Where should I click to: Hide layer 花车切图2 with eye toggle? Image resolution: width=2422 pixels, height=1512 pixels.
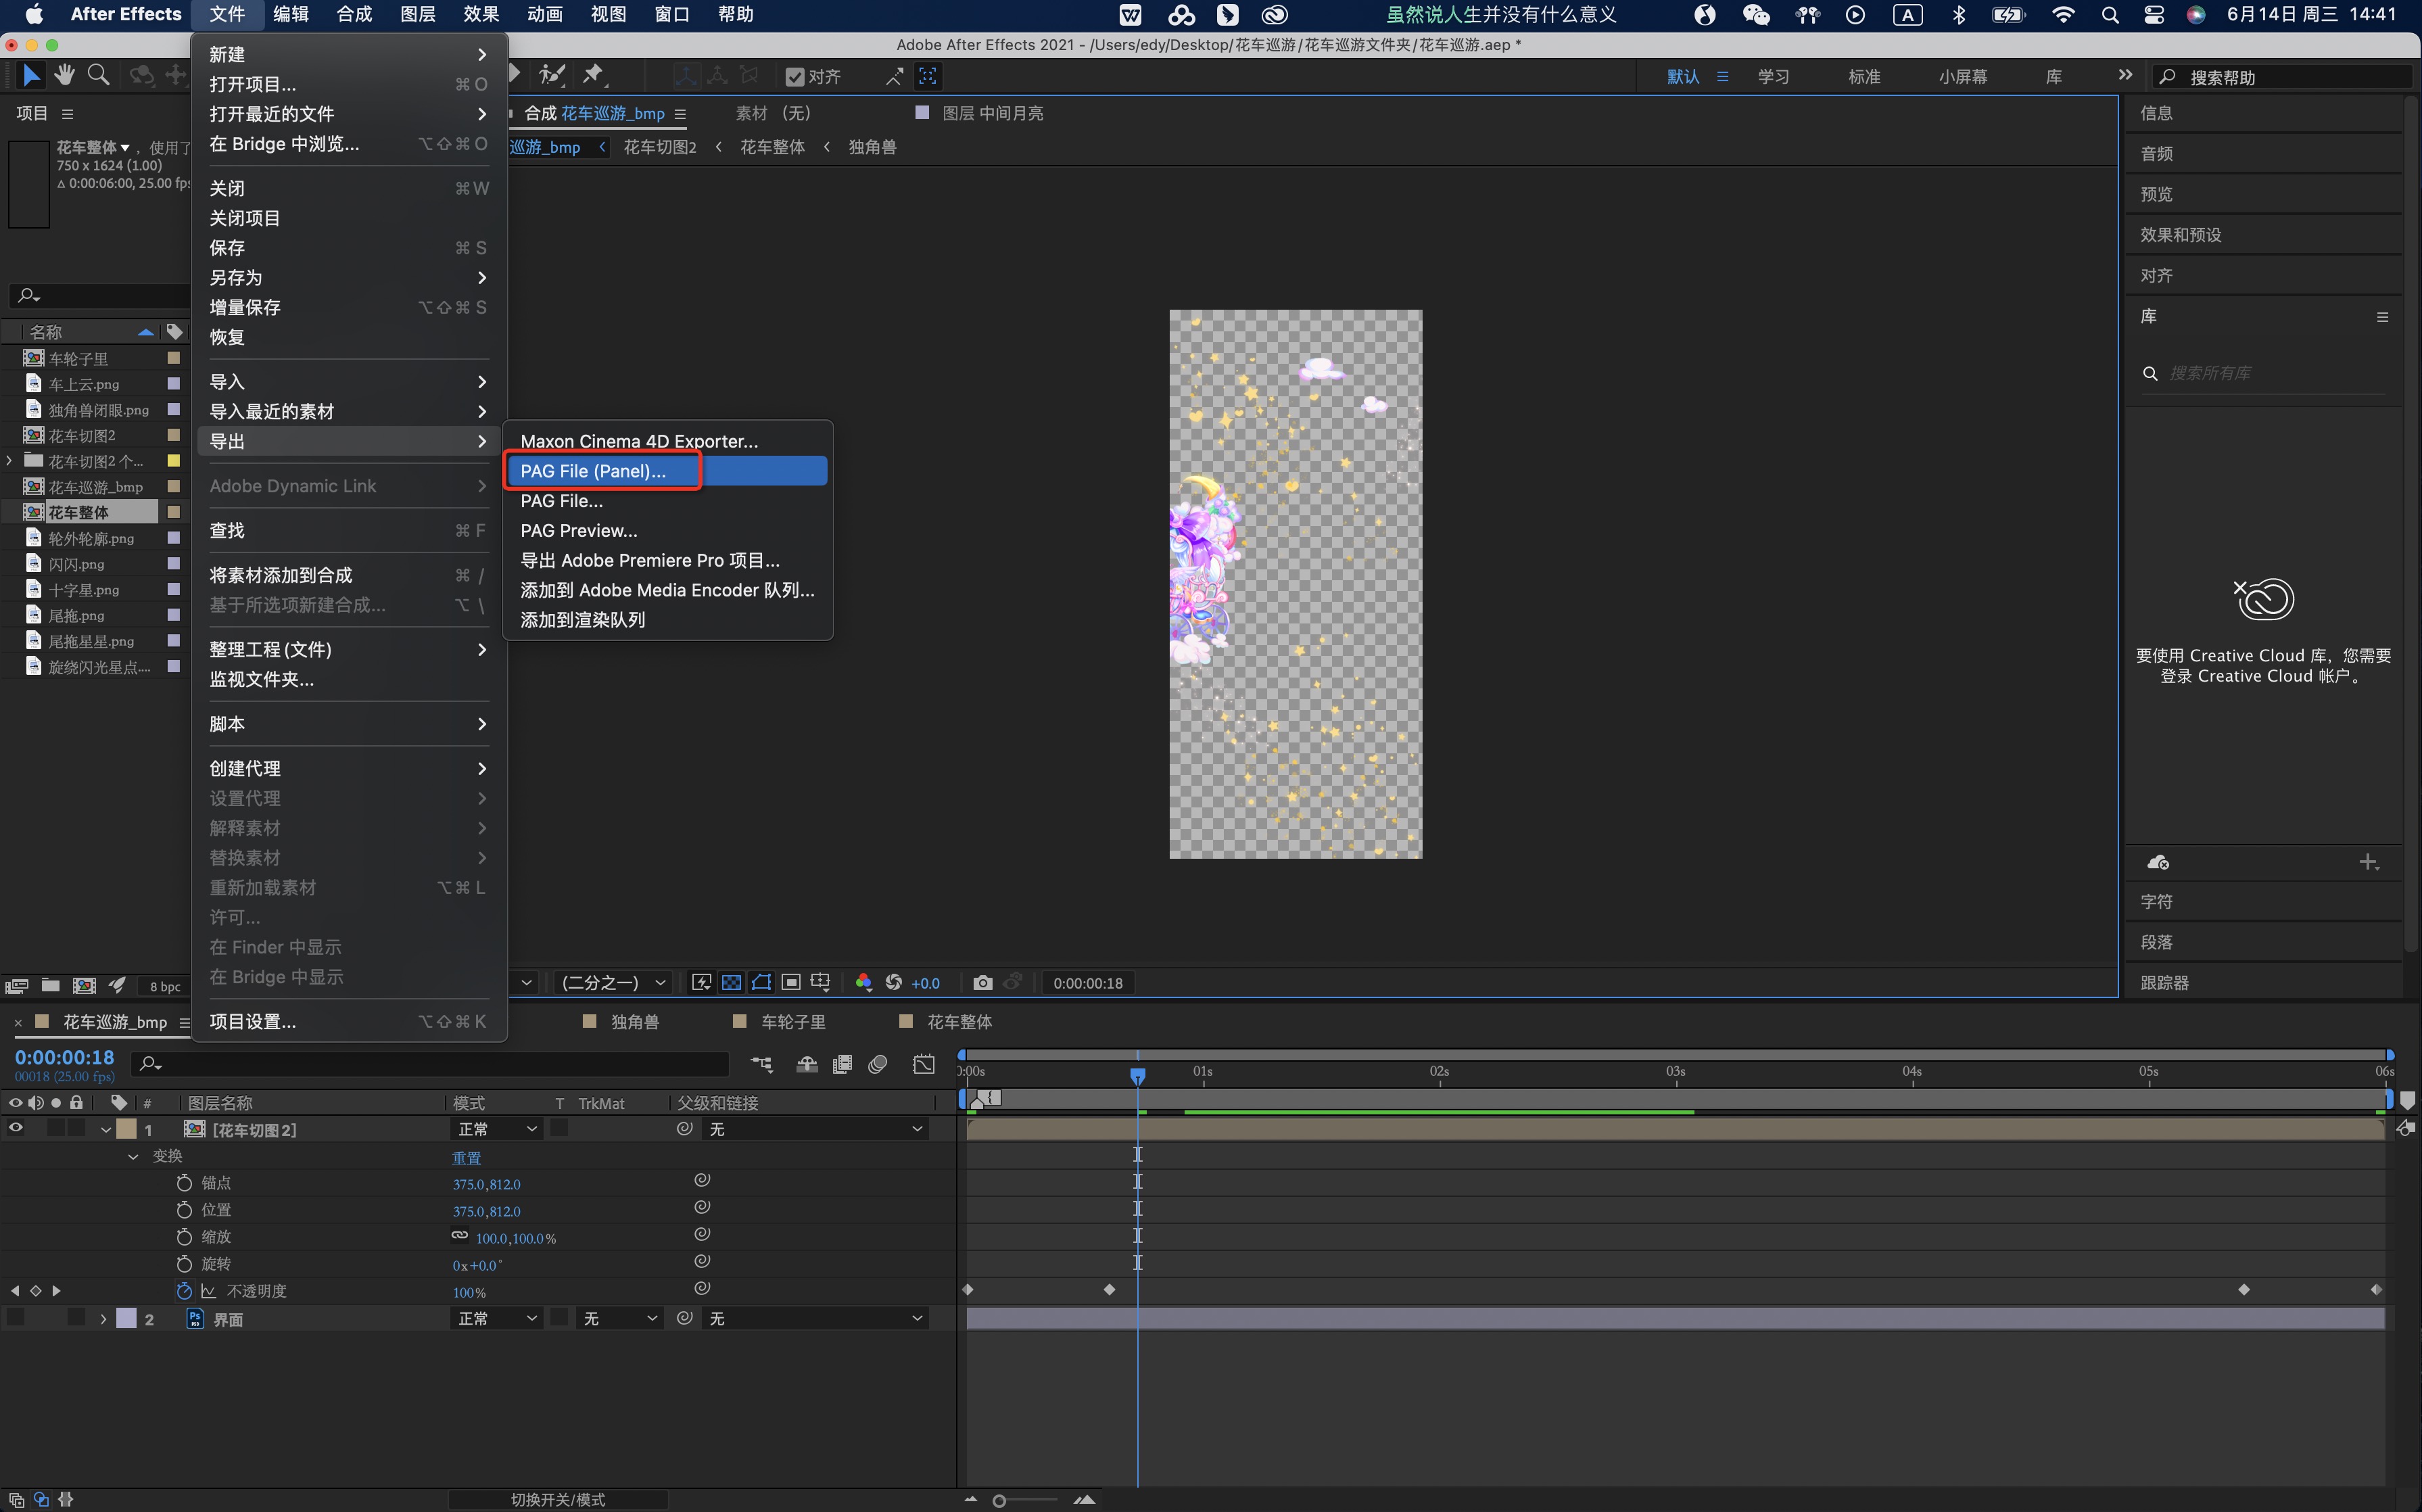click(16, 1129)
